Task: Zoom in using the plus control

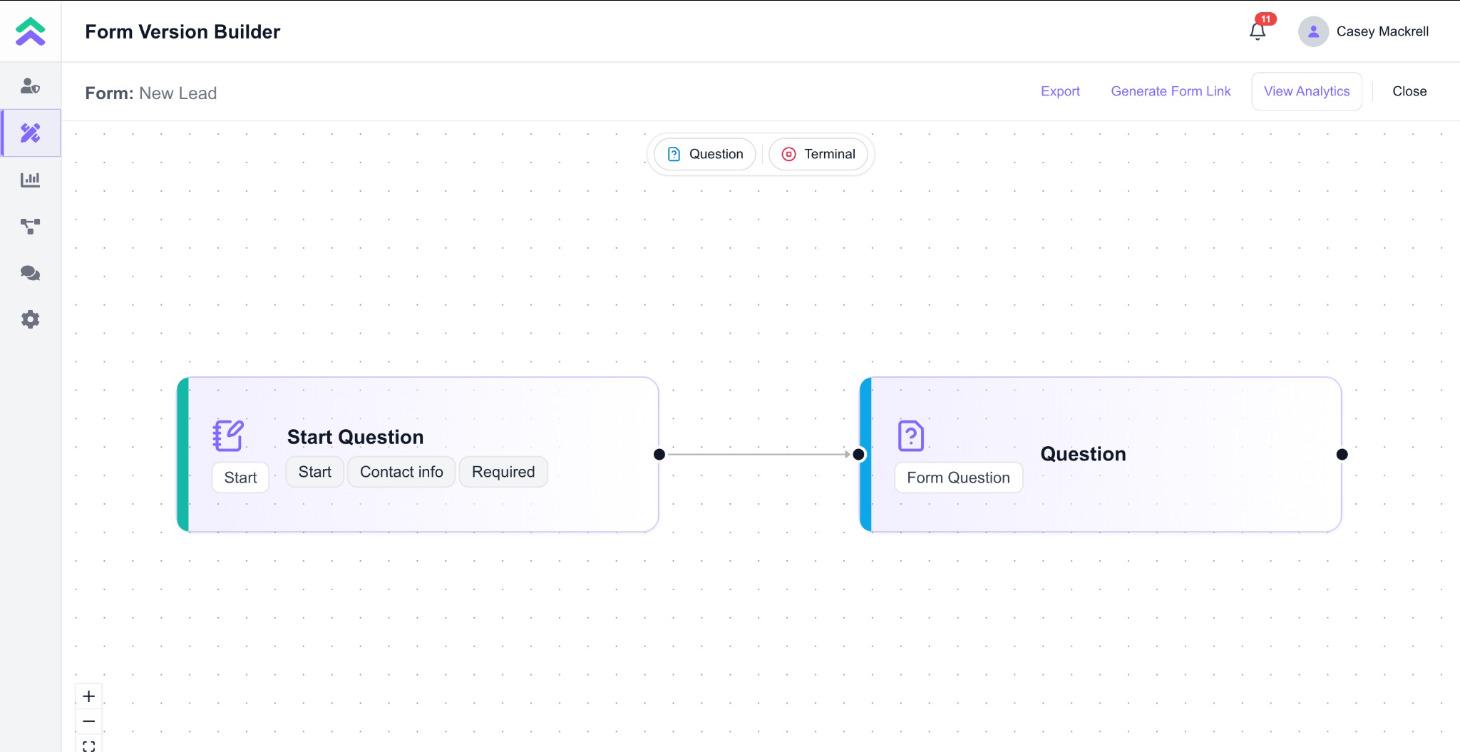Action: (88, 695)
